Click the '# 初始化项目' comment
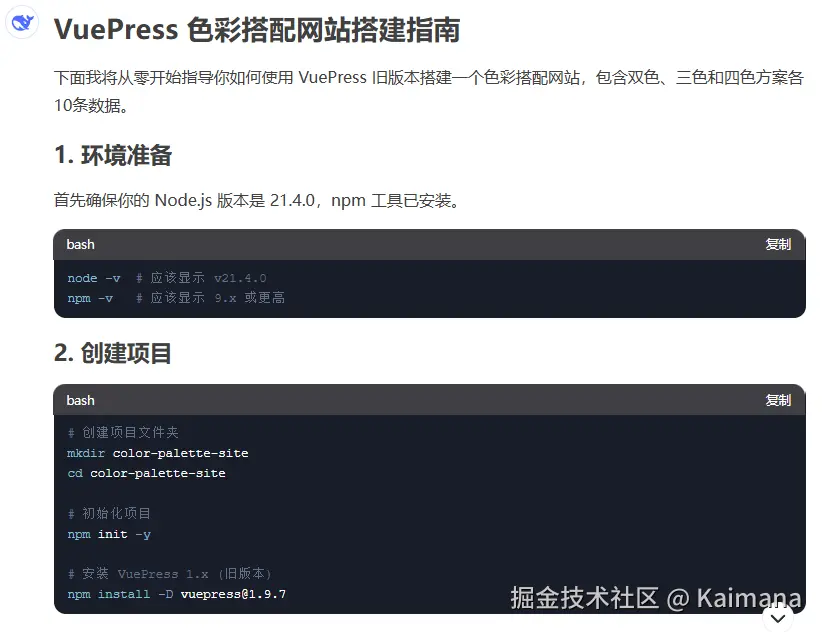 109,513
